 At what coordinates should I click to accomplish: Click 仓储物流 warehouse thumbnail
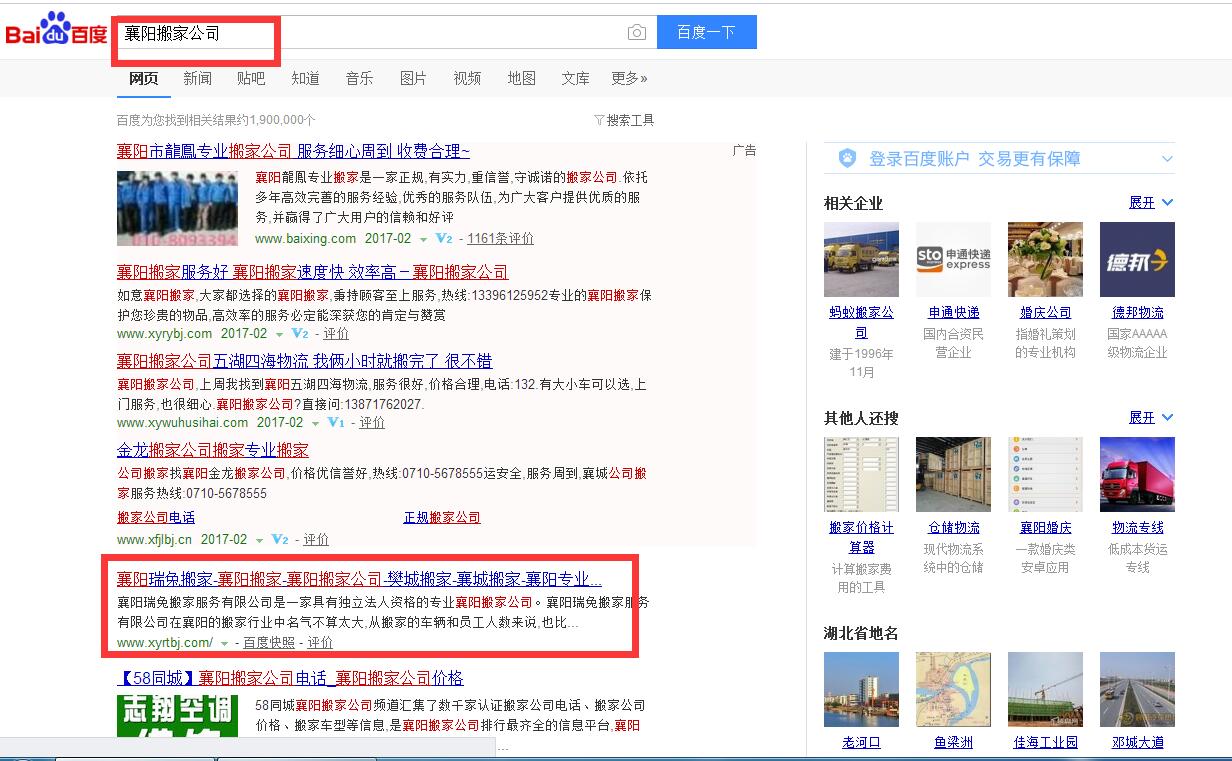tap(953, 474)
